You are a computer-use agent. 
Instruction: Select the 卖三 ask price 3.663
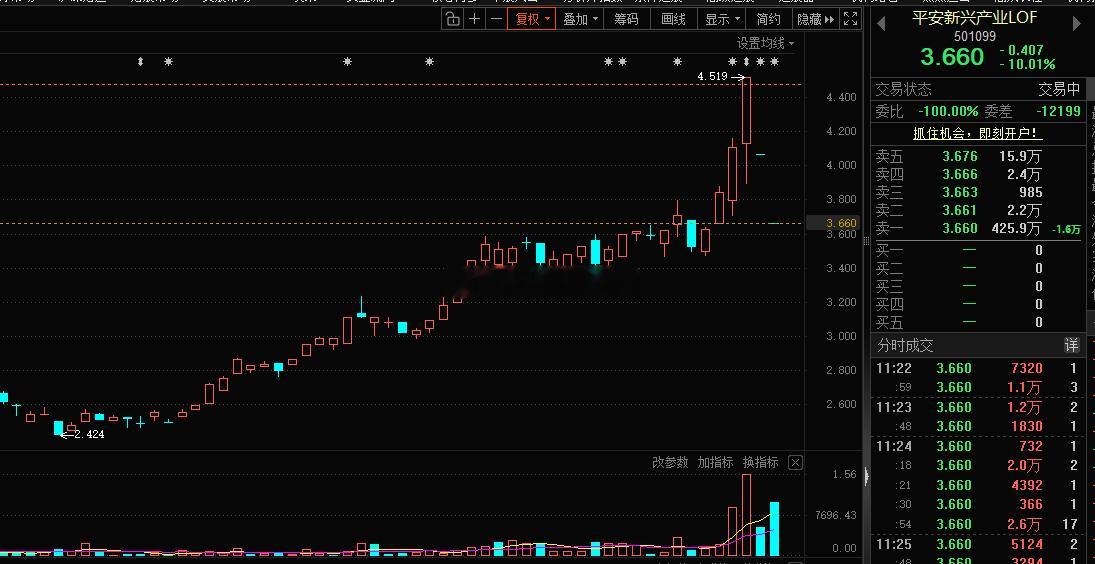pyautogui.click(x=960, y=193)
